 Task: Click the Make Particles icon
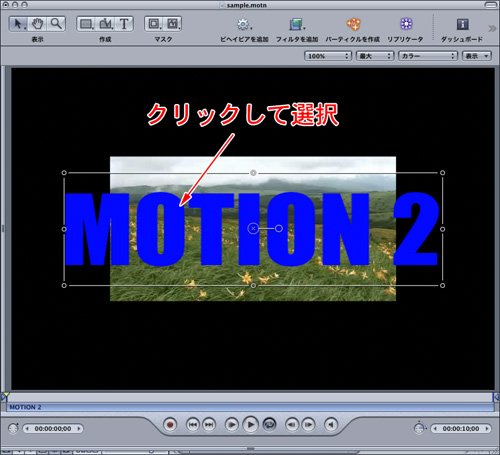click(353, 24)
